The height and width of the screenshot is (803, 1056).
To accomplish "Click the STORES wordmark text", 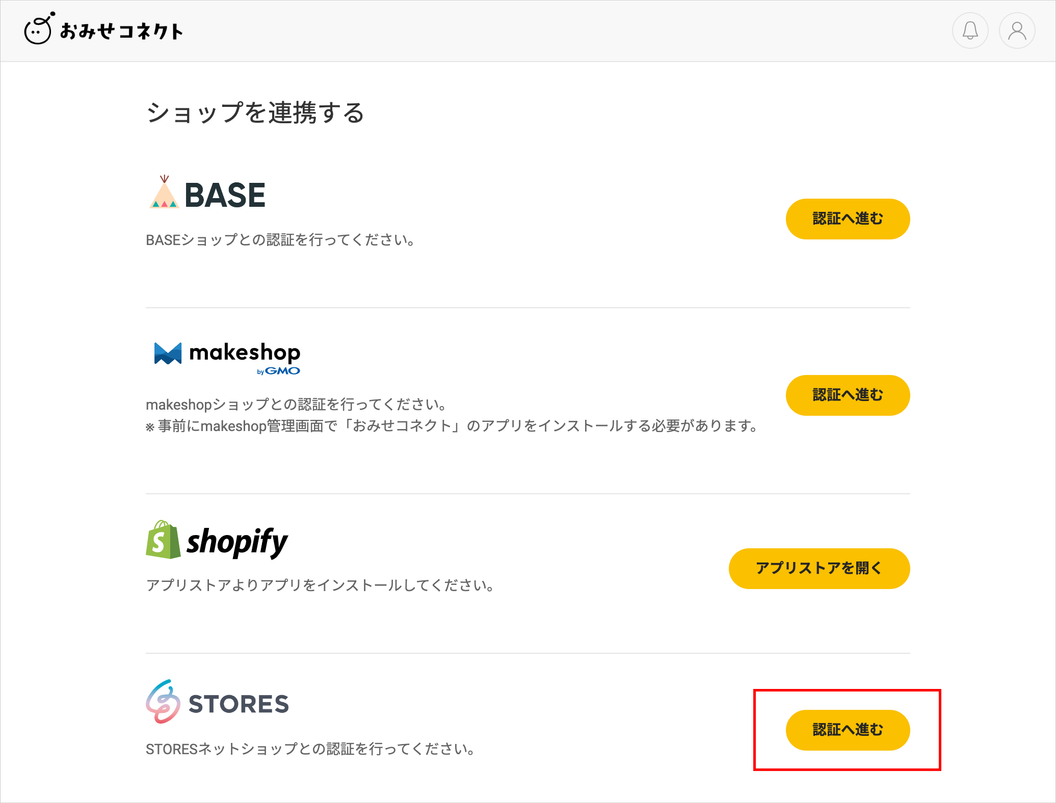I will tap(238, 704).
